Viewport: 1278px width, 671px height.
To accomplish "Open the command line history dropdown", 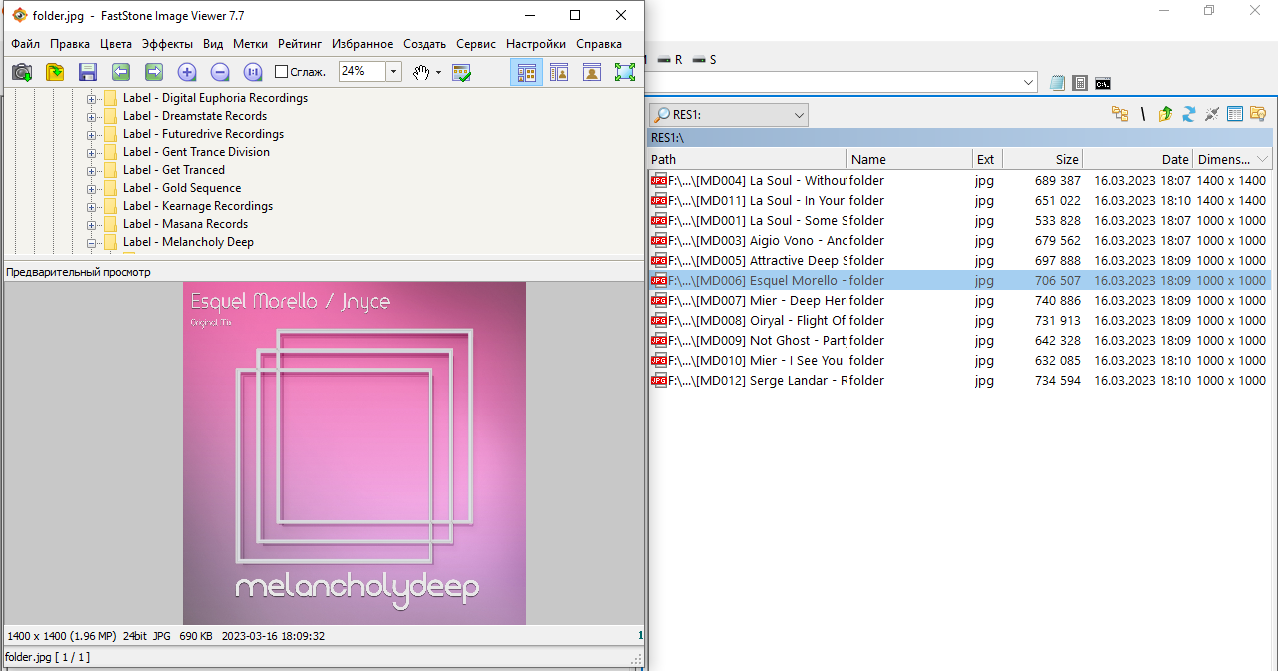I will (x=1029, y=82).
